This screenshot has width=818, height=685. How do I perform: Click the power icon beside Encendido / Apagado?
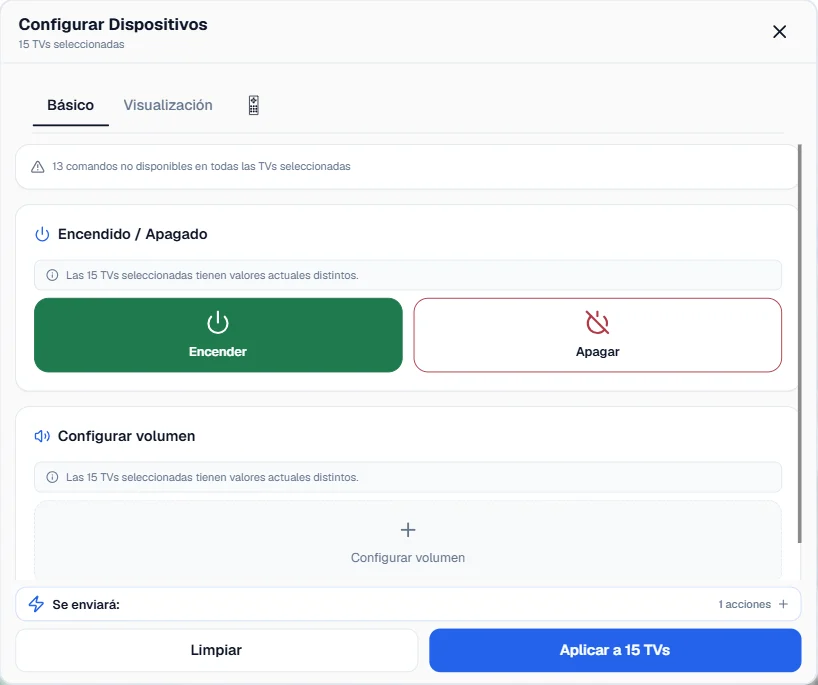[x=42, y=234]
